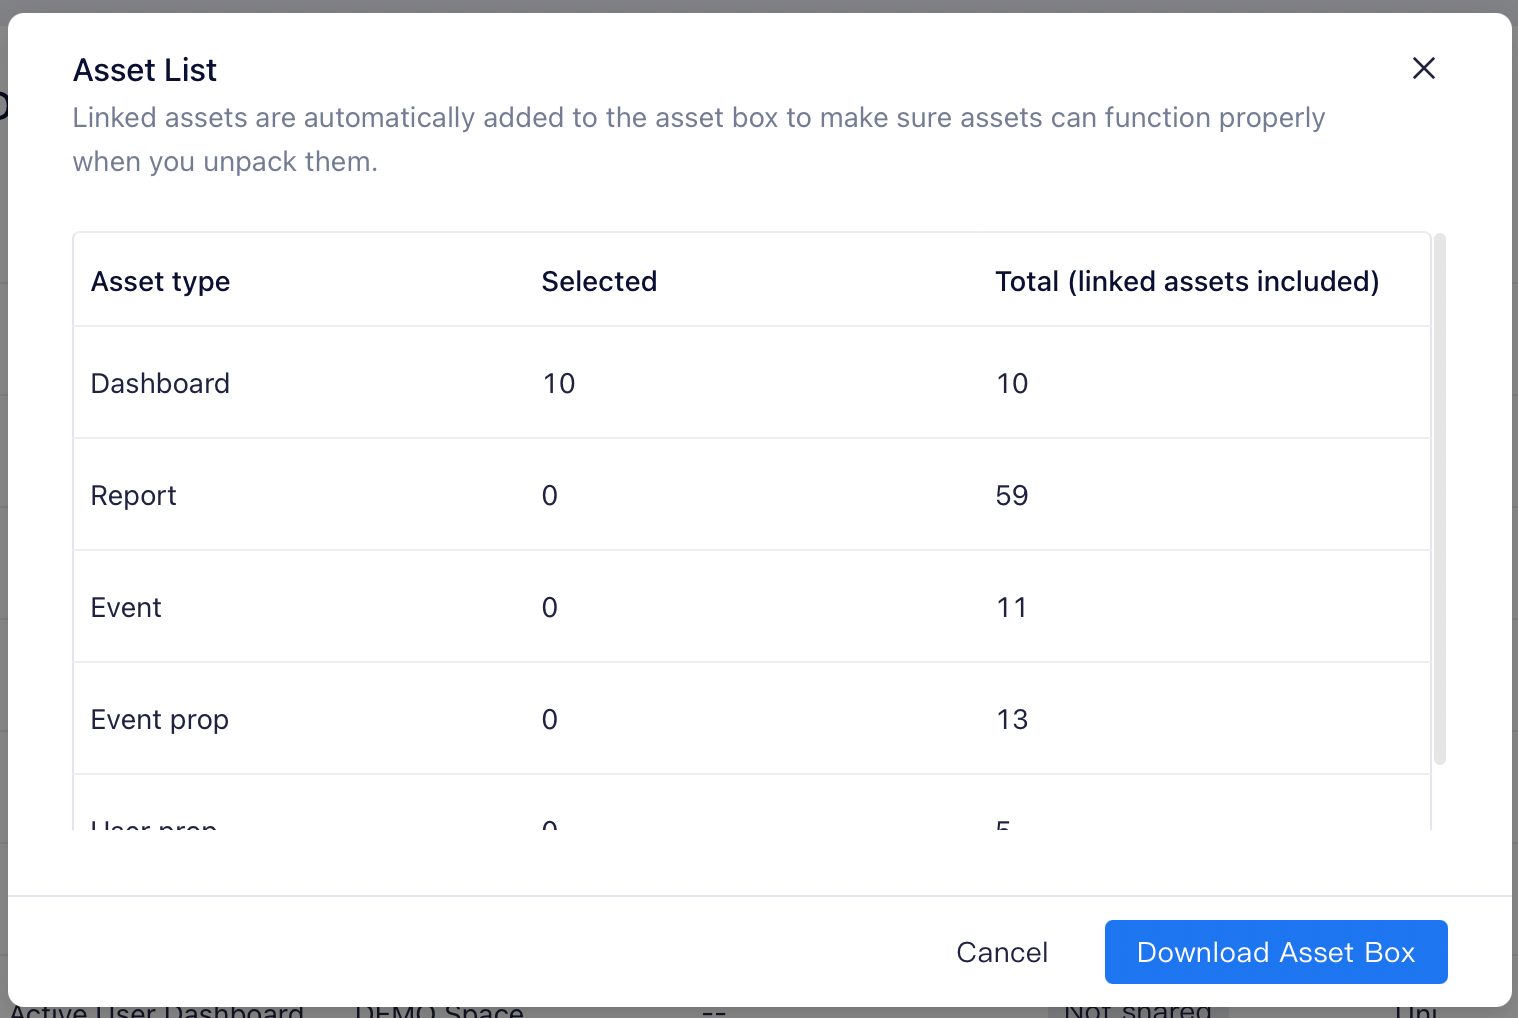Click the Event total value 11
The image size is (1518, 1018).
click(1012, 608)
